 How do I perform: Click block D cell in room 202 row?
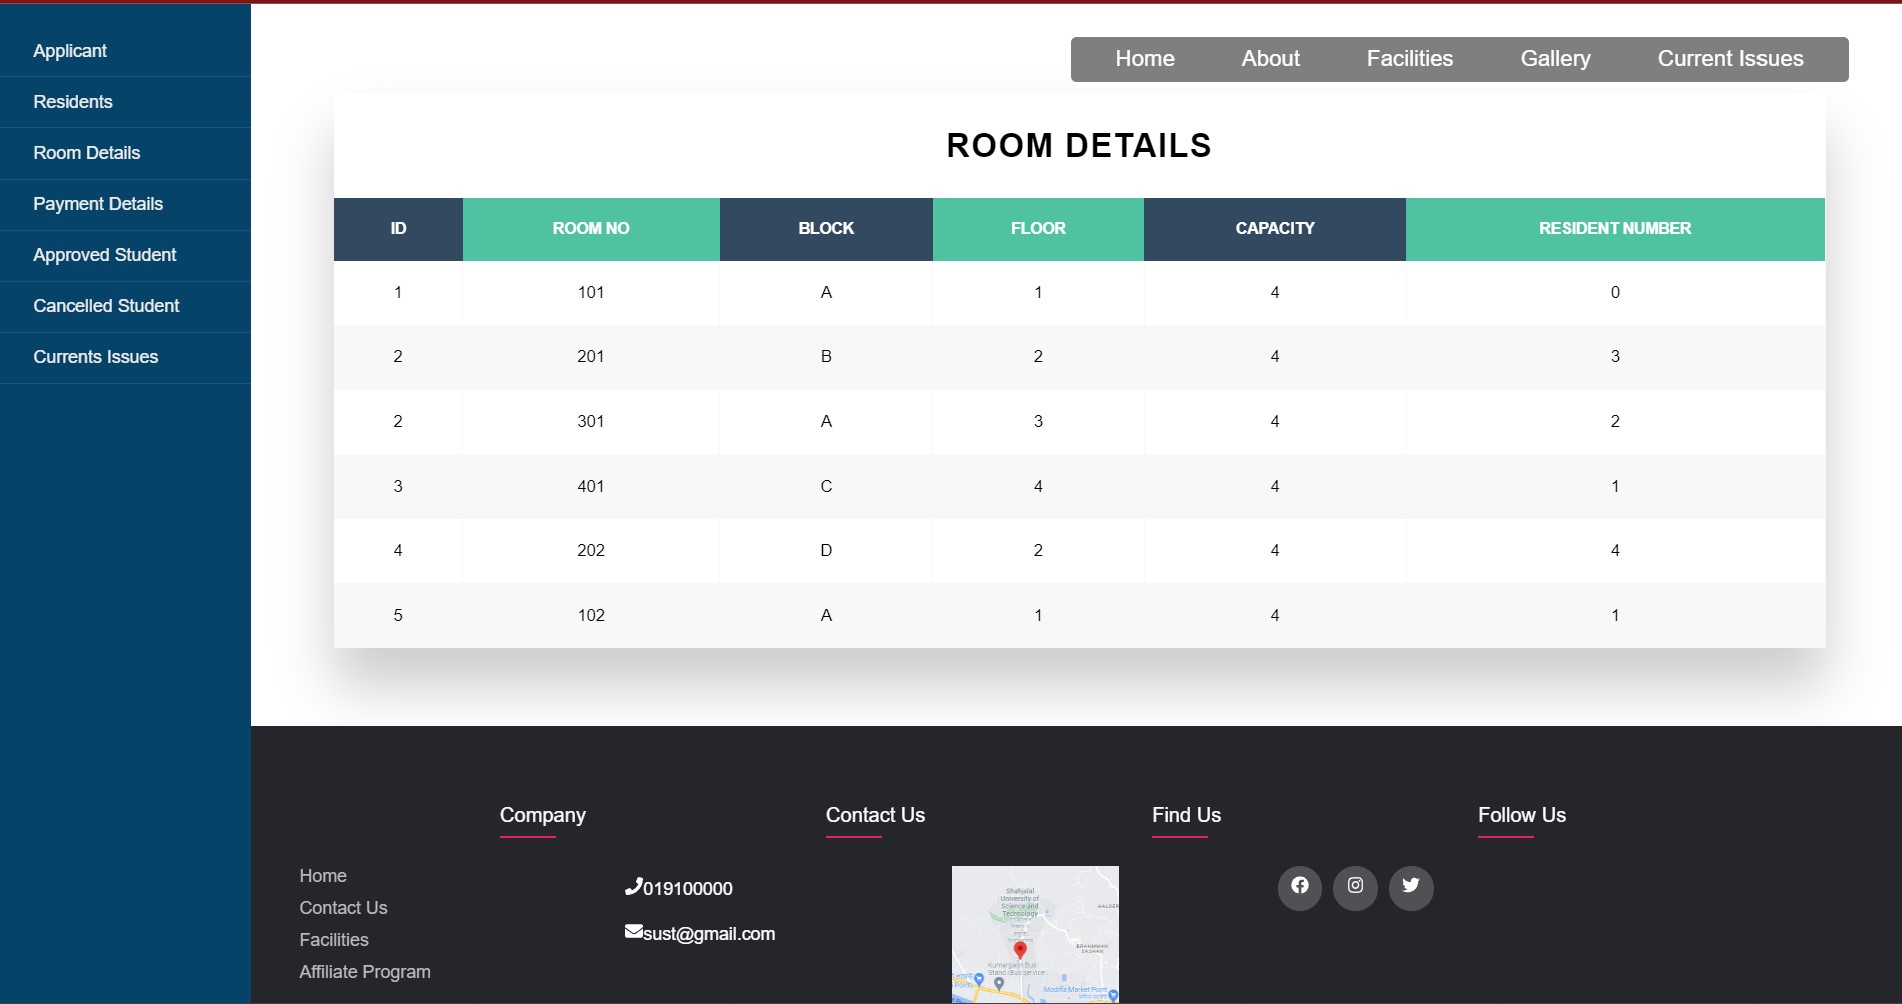pyautogui.click(x=826, y=551)
